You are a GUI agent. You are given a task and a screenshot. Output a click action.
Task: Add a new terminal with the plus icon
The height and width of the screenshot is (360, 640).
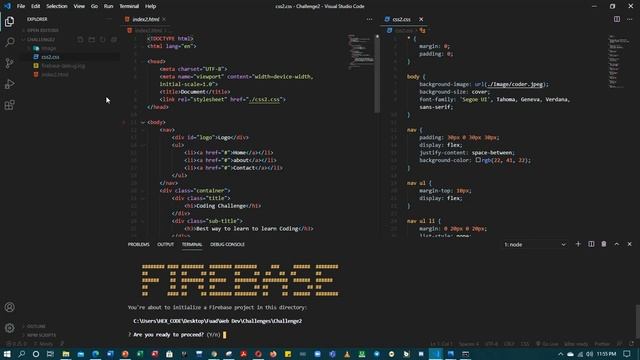point(578,244)
